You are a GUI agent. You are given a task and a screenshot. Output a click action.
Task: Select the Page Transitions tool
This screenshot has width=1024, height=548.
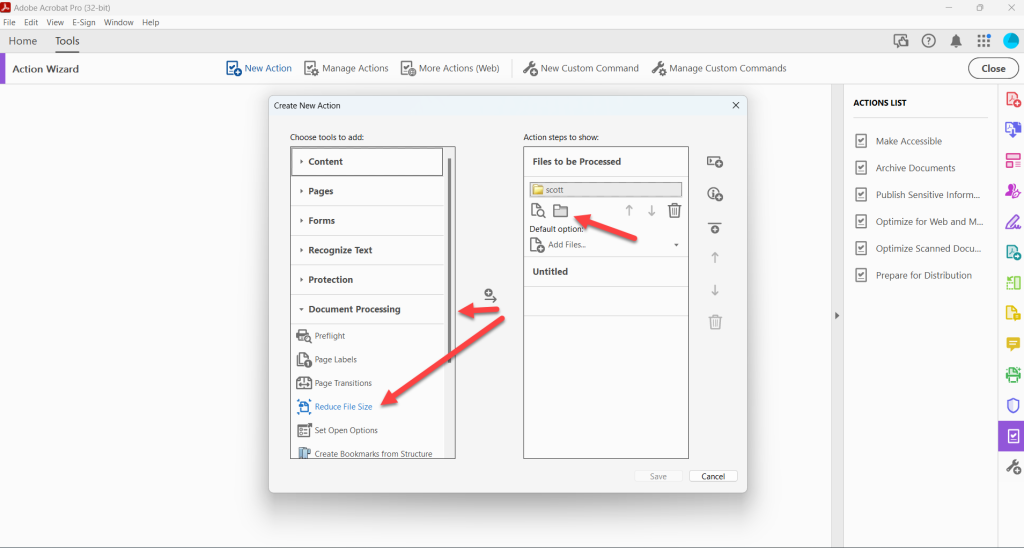[x=334, y=383]
